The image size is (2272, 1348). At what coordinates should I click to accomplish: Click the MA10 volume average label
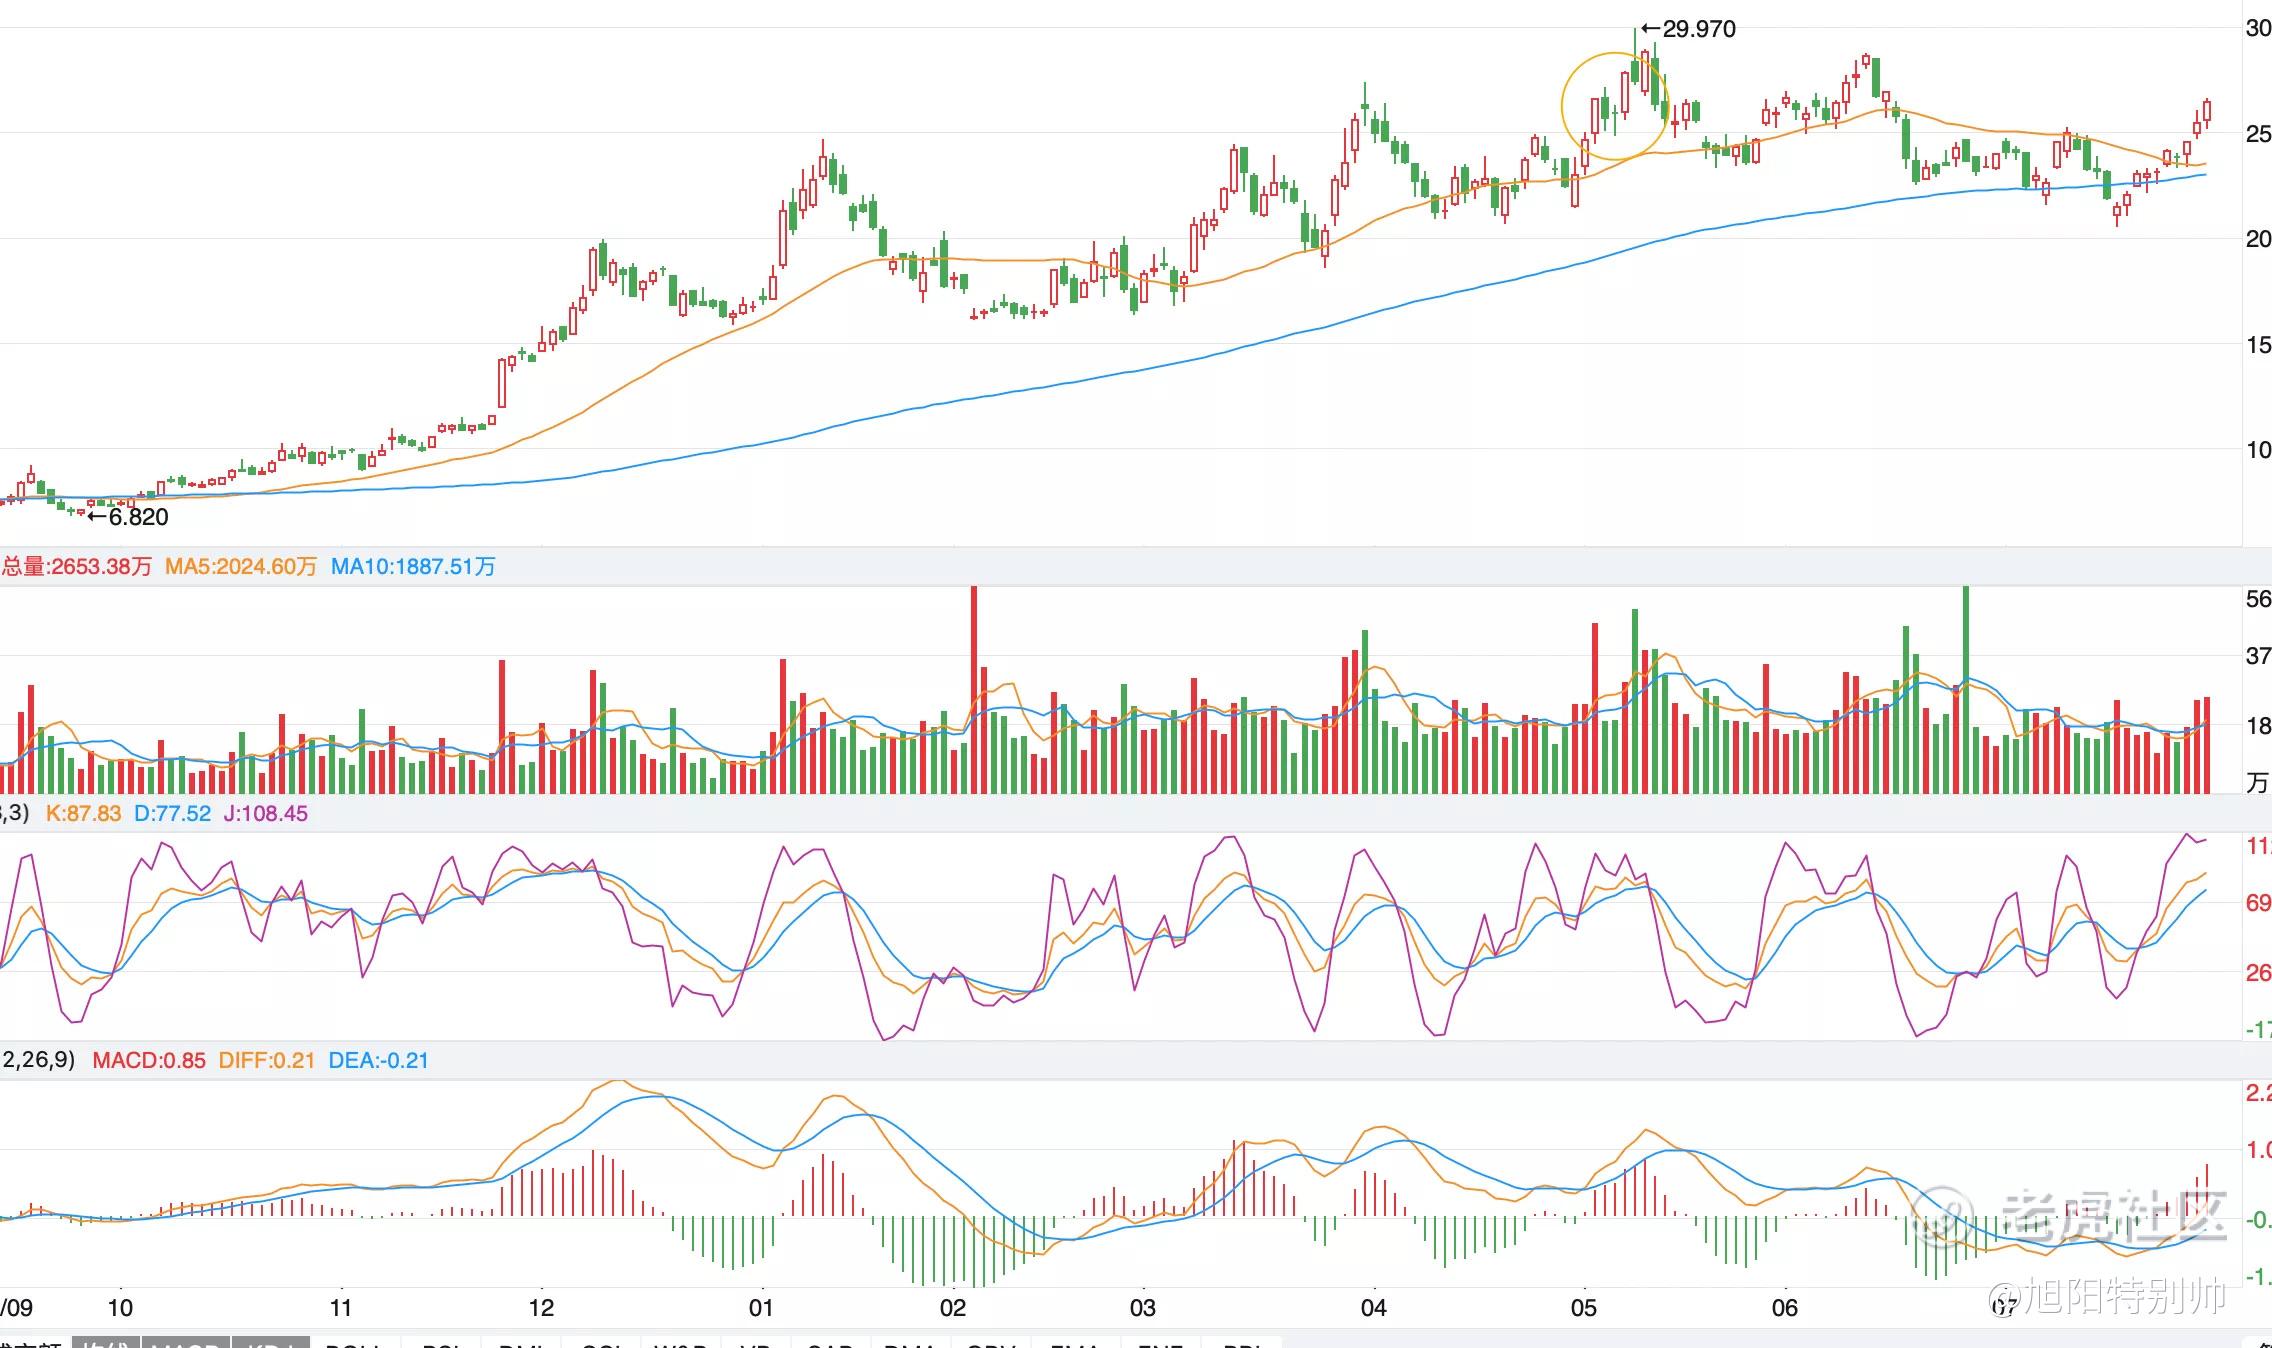point(413,567)
